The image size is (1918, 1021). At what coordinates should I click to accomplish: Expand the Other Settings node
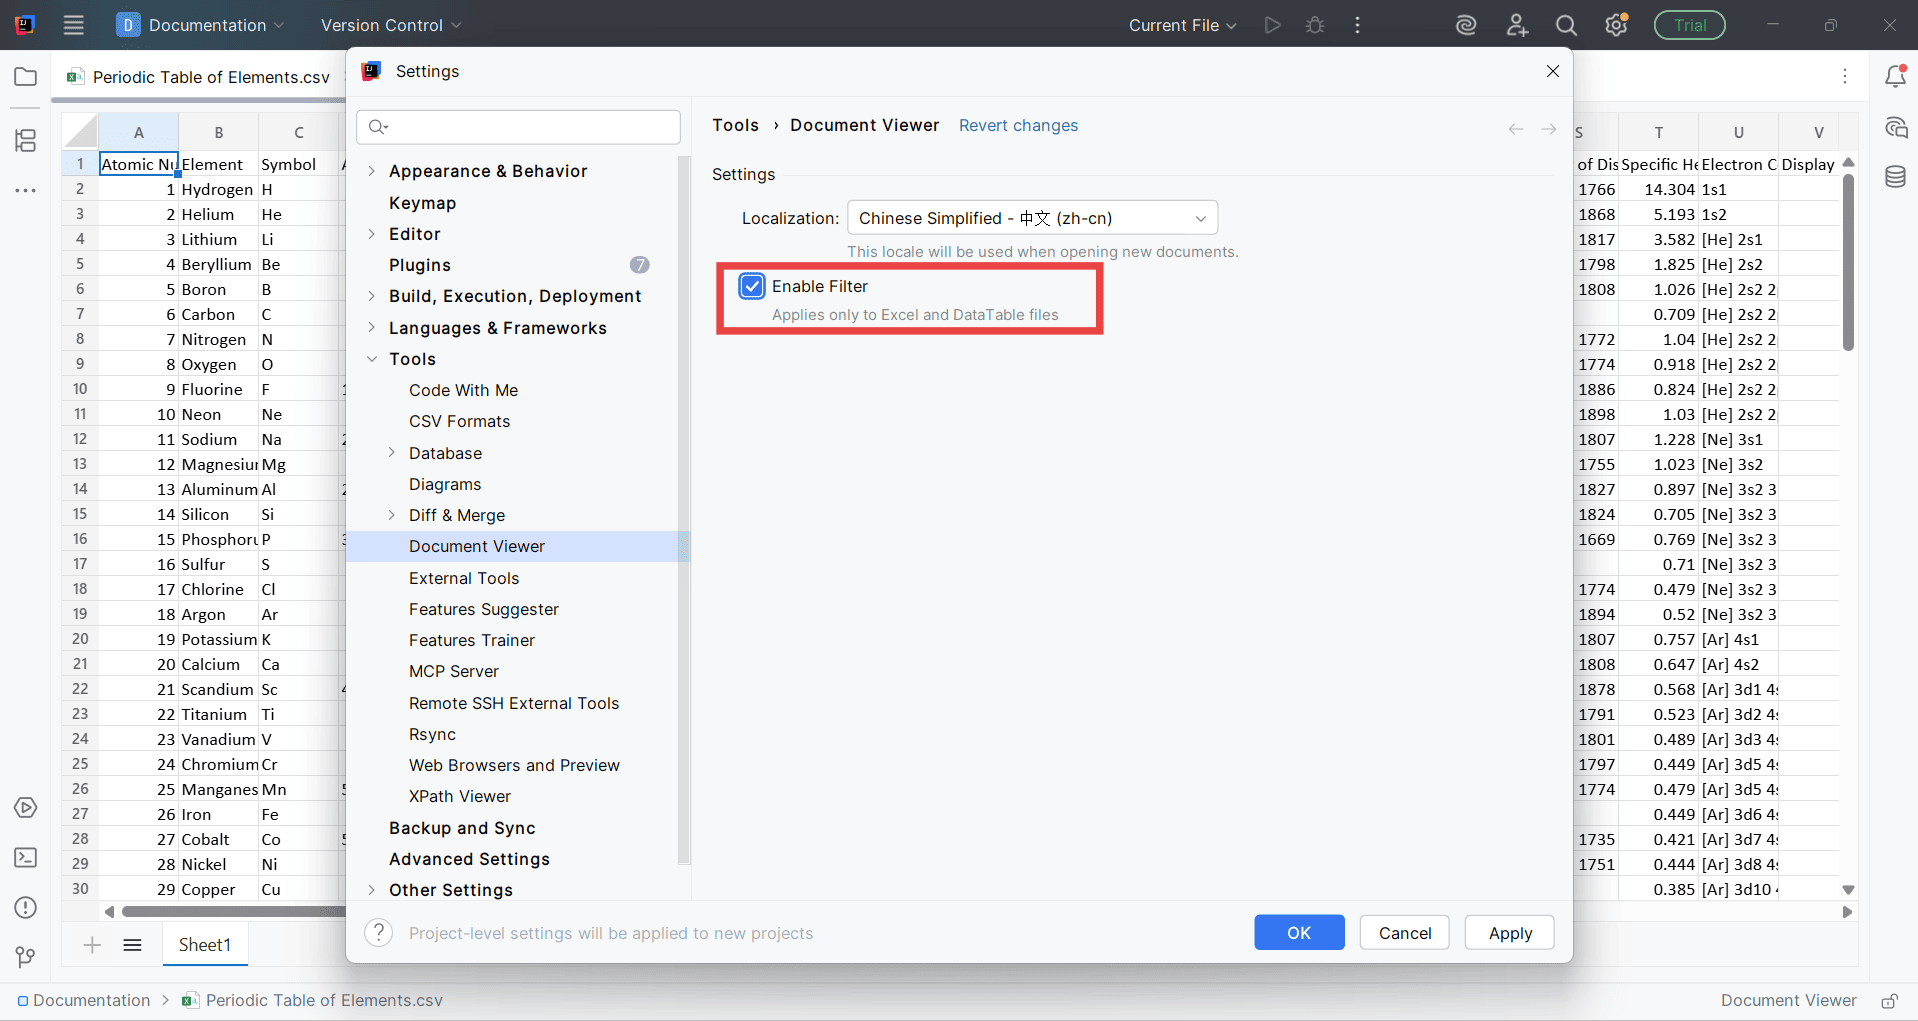pos(372,890)
